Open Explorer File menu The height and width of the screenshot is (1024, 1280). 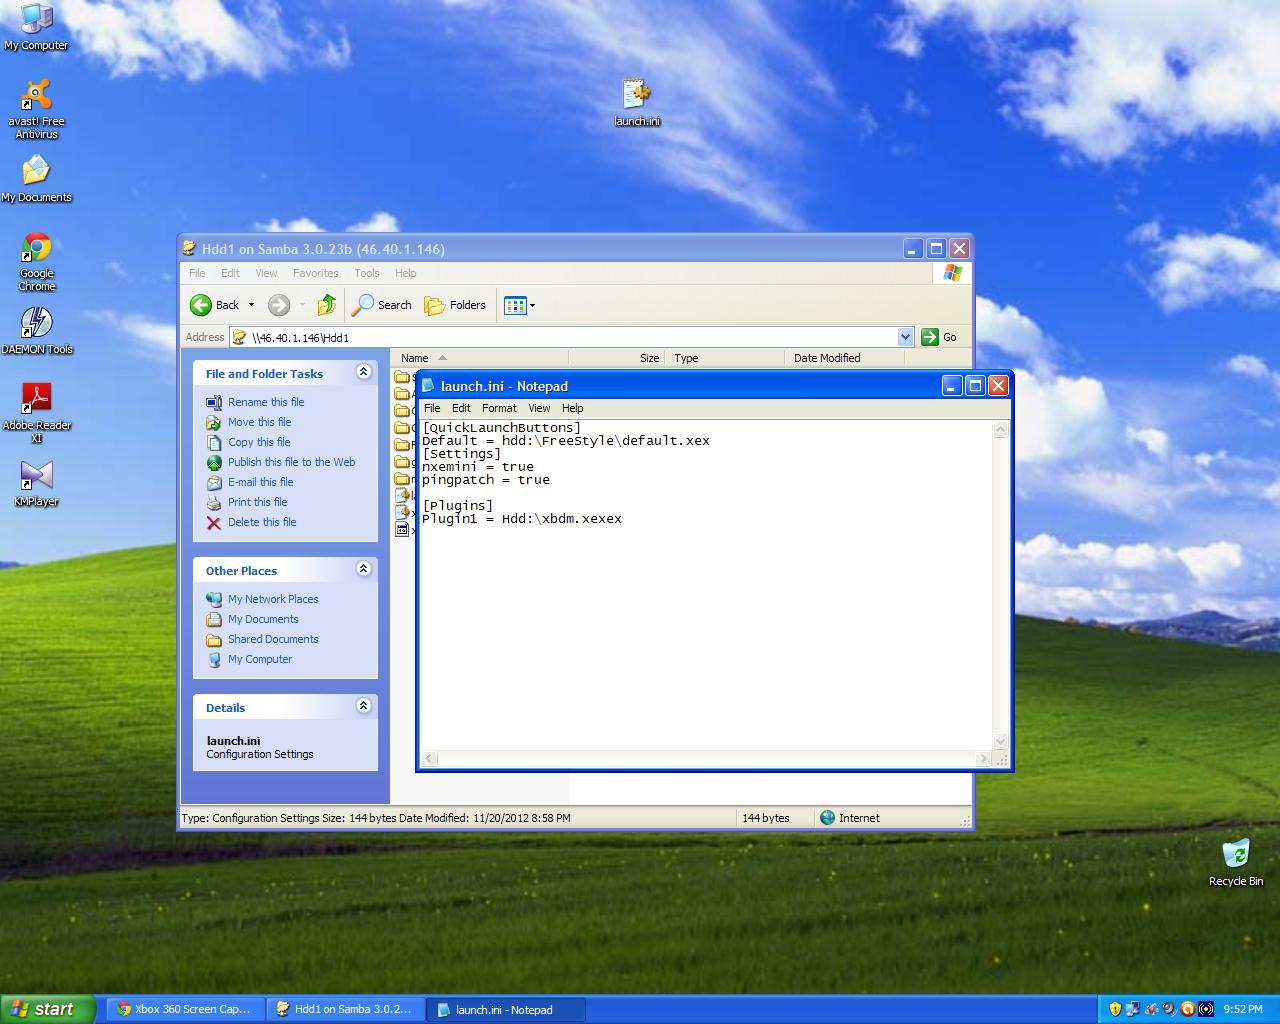197,273
